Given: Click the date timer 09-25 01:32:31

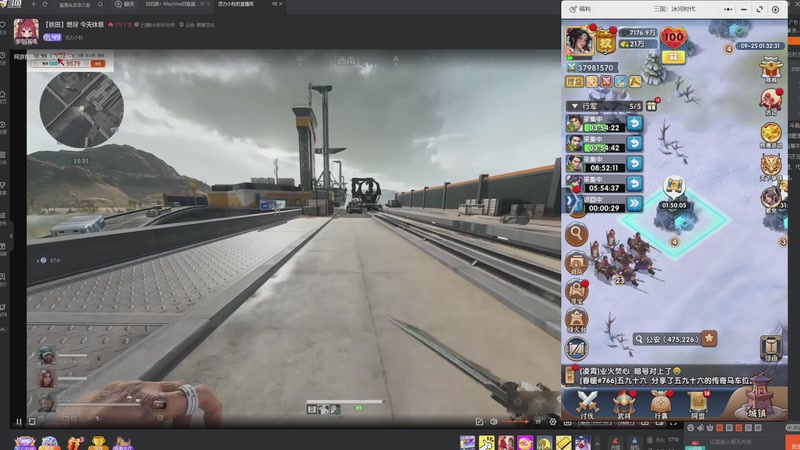Looking at the screenshot, I should click(x=760, y=46).
